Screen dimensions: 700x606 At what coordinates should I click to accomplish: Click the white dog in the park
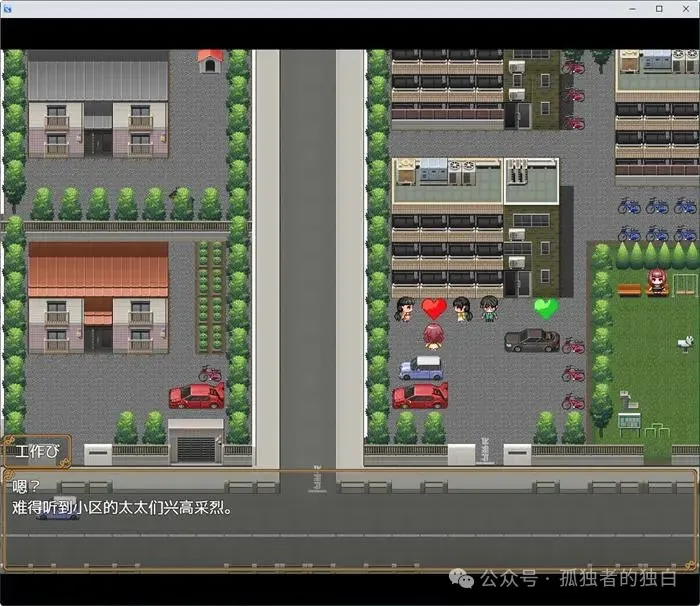[x=685, y=343]
